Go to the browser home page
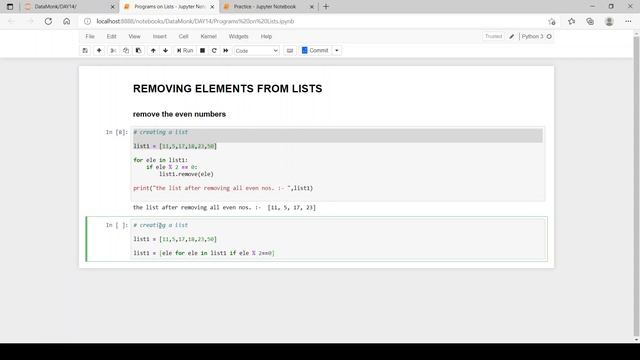The height and width of the screenshot is (360, 640). pyautogui.click(x=67, y=21)
